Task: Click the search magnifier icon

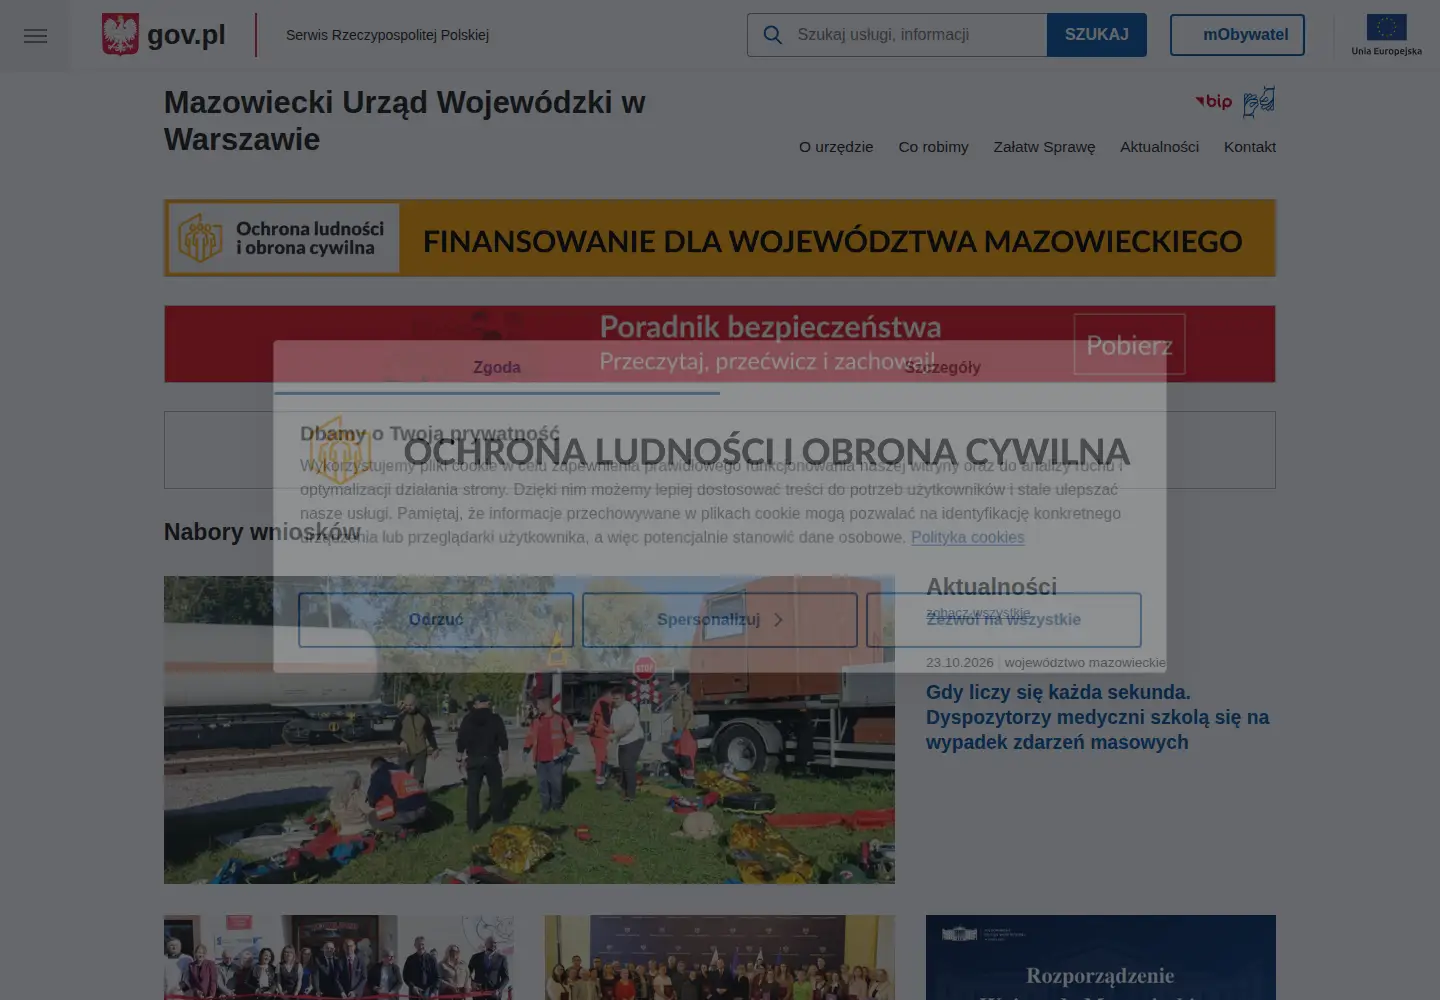Action: click(x=772, y=35)
